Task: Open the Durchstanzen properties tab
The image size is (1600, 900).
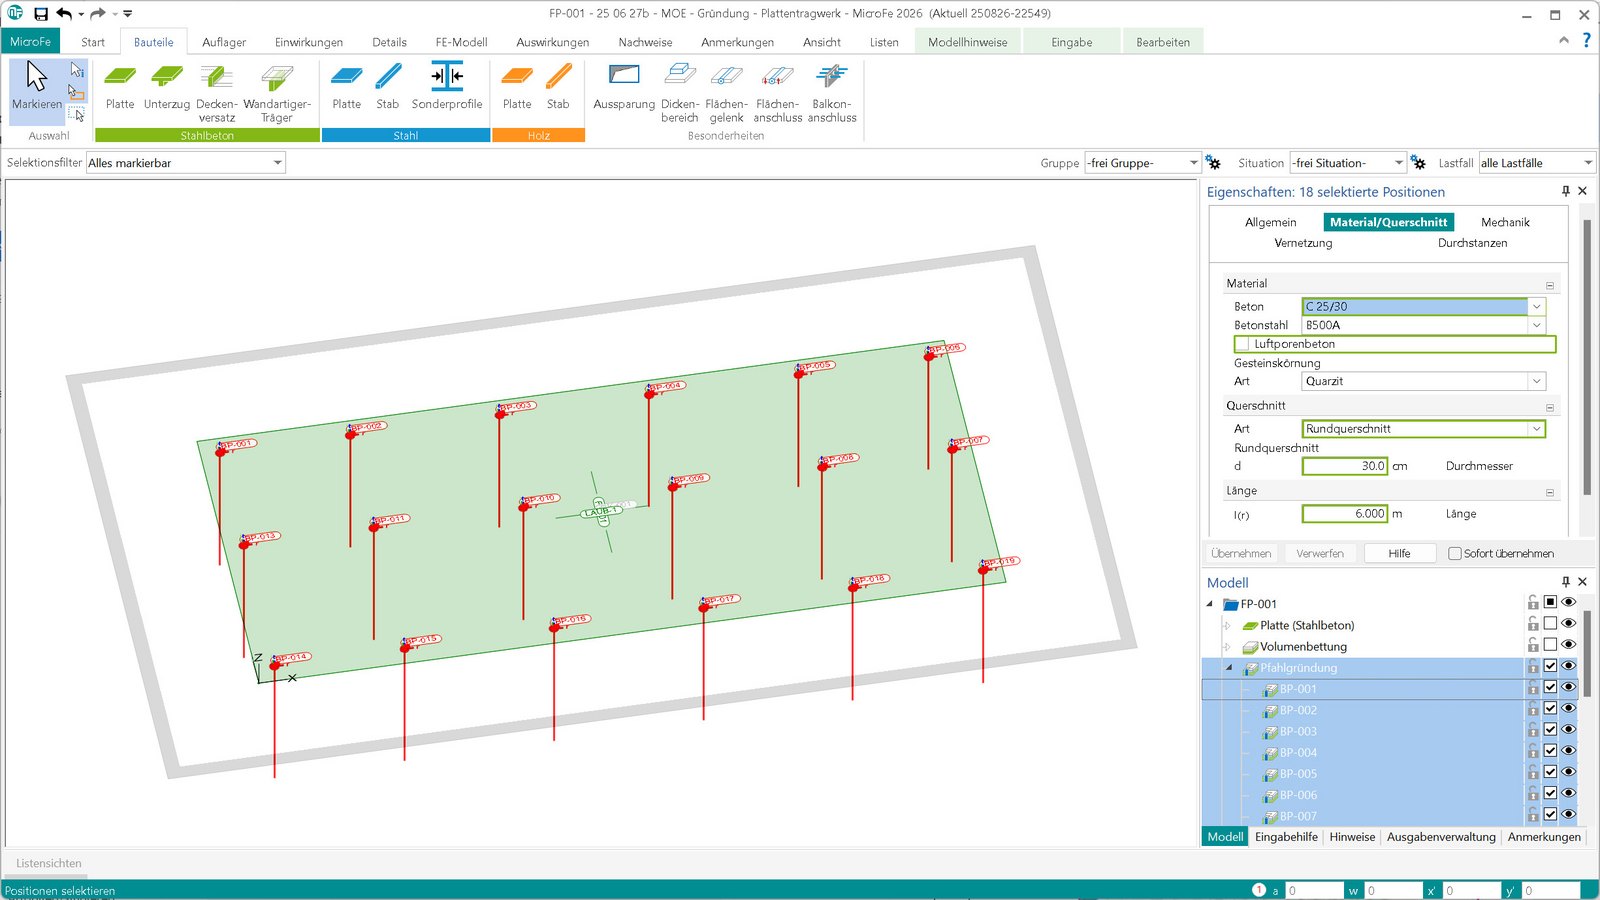Action: pyautogui.click(x=1472, y=243)
